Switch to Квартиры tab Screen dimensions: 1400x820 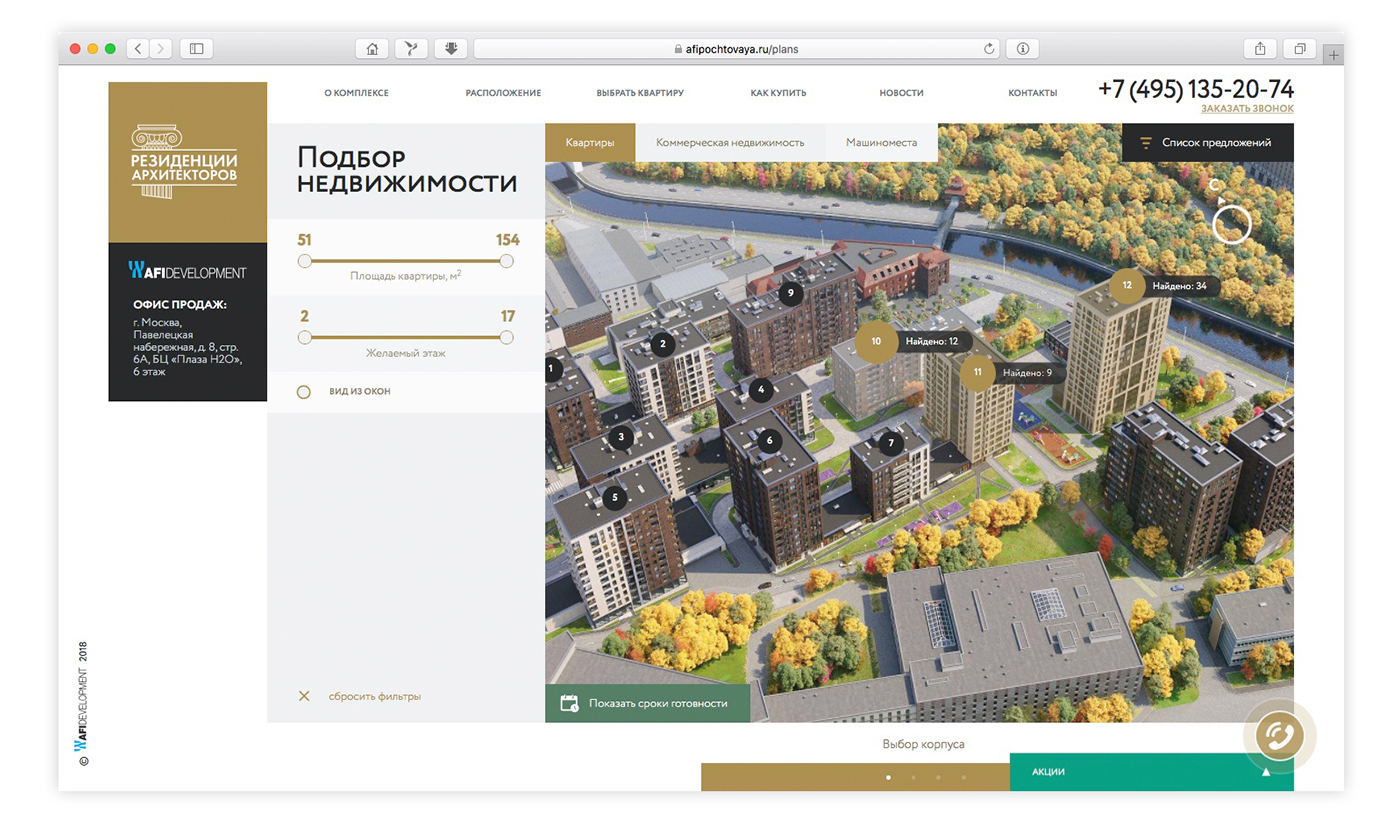coord(590,142)
